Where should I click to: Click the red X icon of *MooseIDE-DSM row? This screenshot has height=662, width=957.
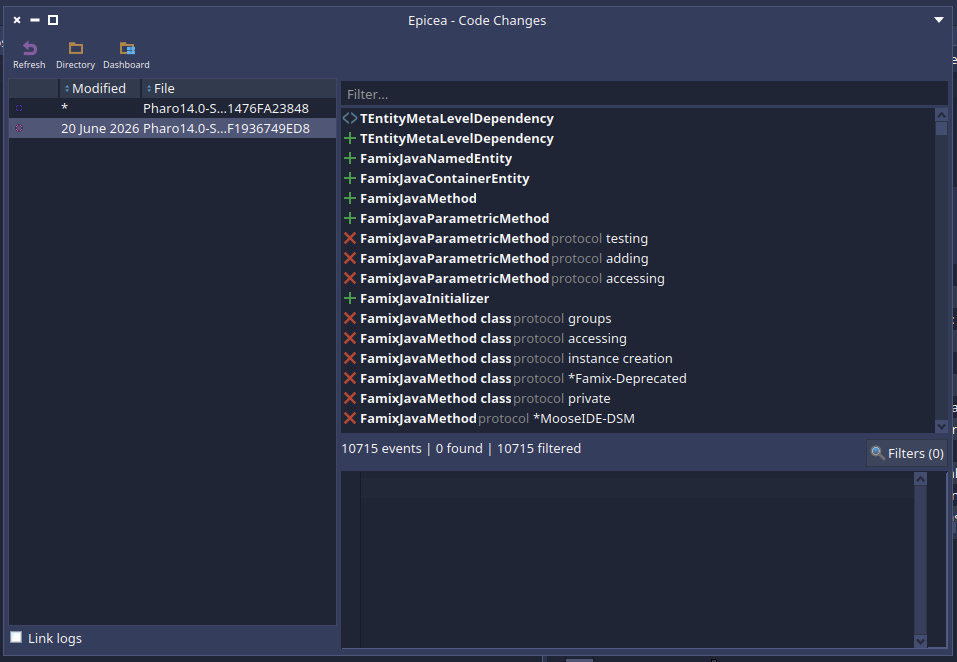coord(350,419)
